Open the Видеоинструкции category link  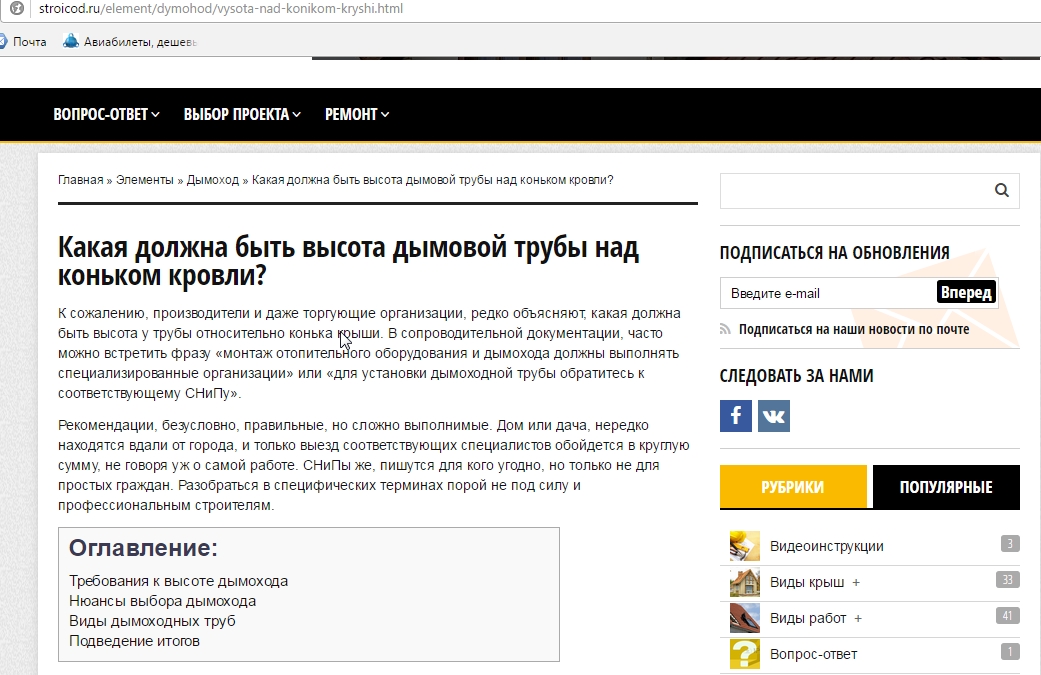tap(827, 546)
